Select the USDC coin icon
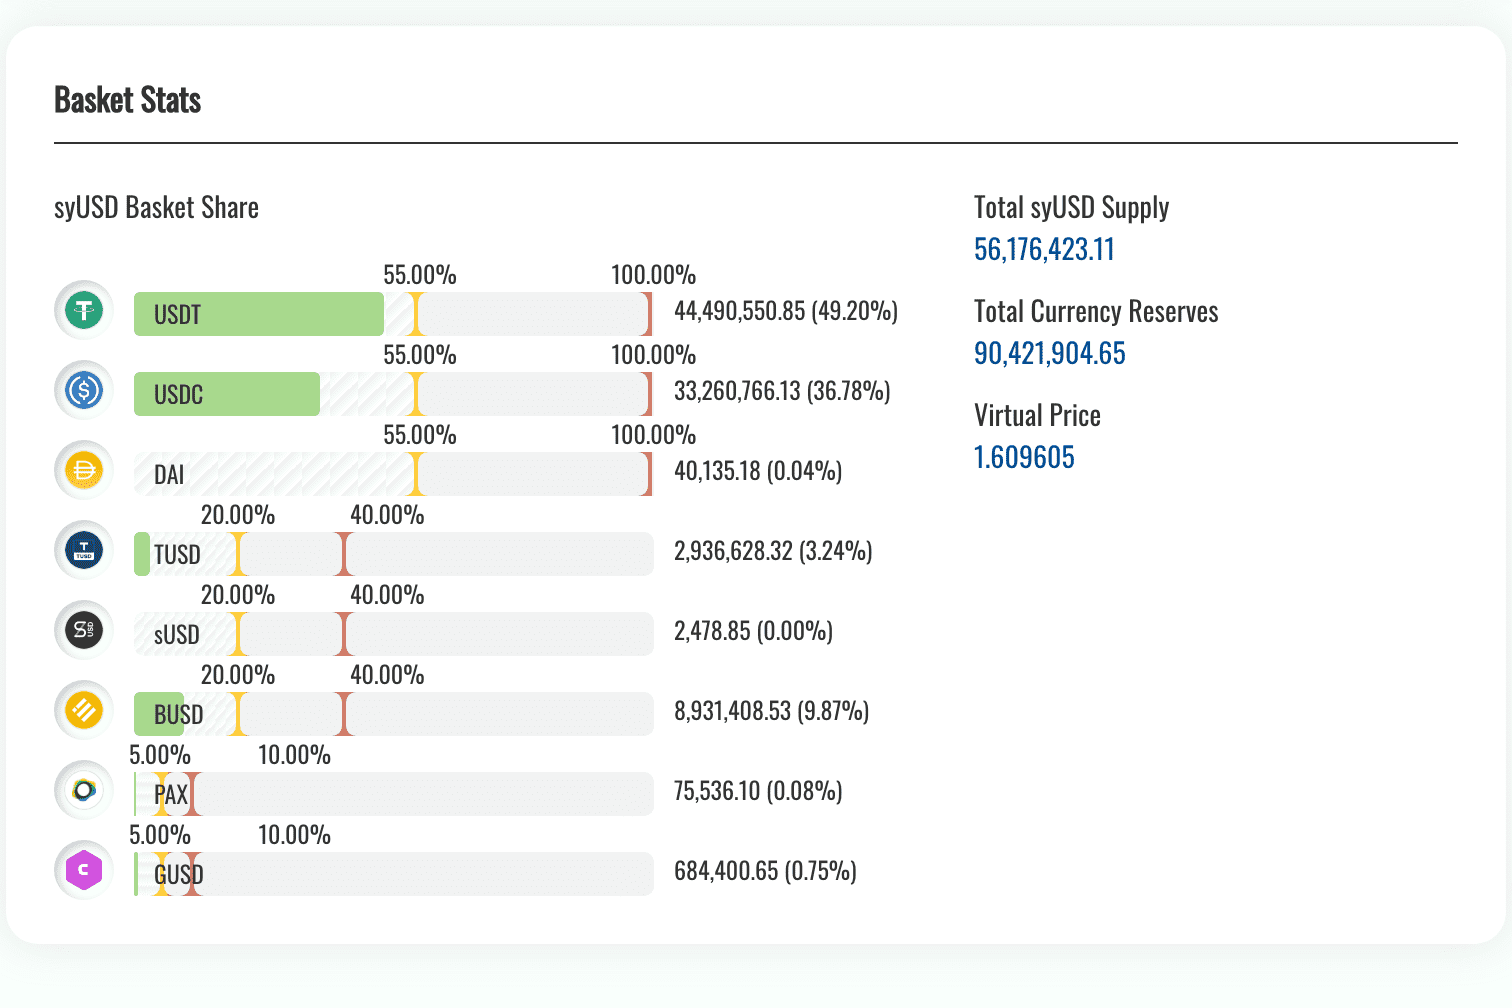The image size is (1512, 1008). tap(83, 390)
